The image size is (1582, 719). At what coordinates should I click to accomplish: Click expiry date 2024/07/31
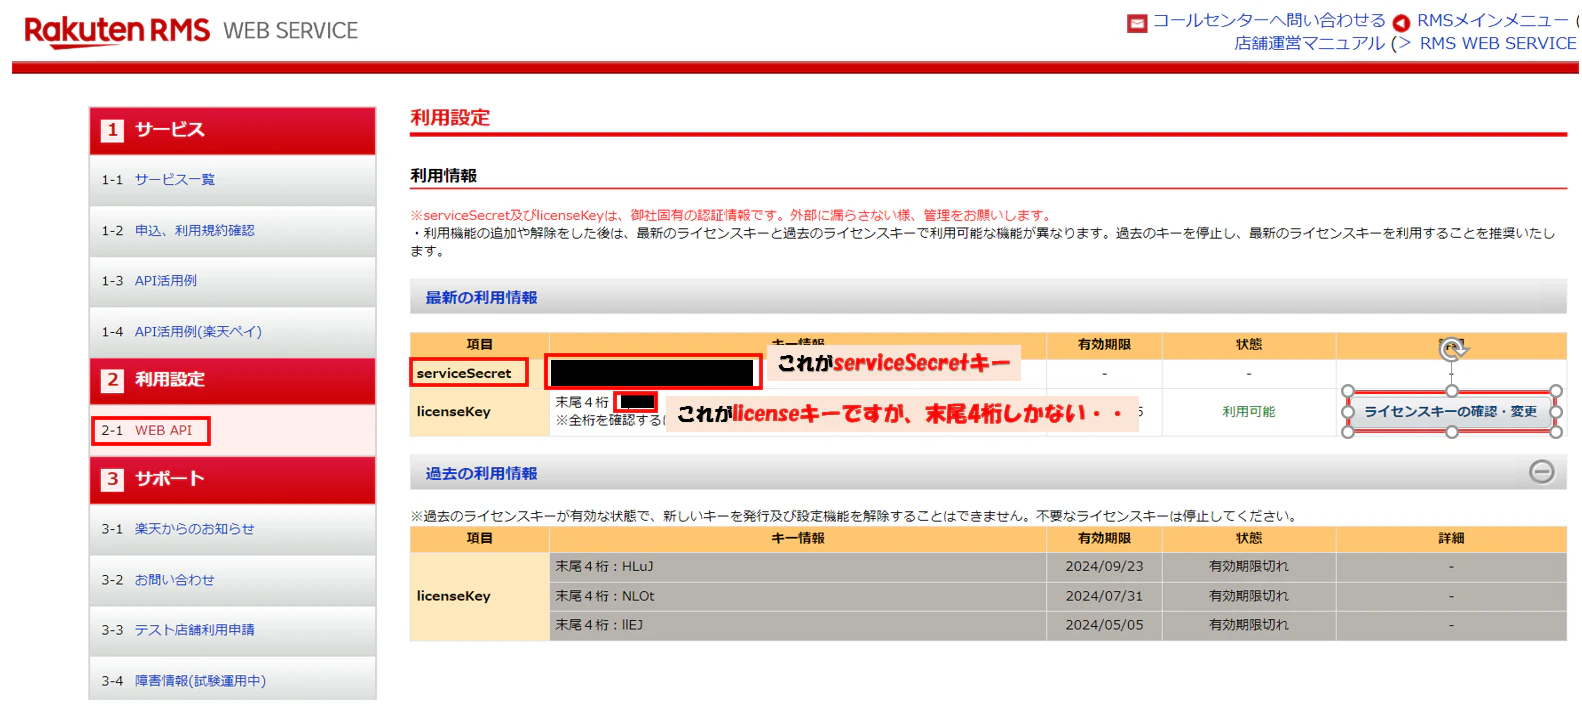(x=1104, y=596)
